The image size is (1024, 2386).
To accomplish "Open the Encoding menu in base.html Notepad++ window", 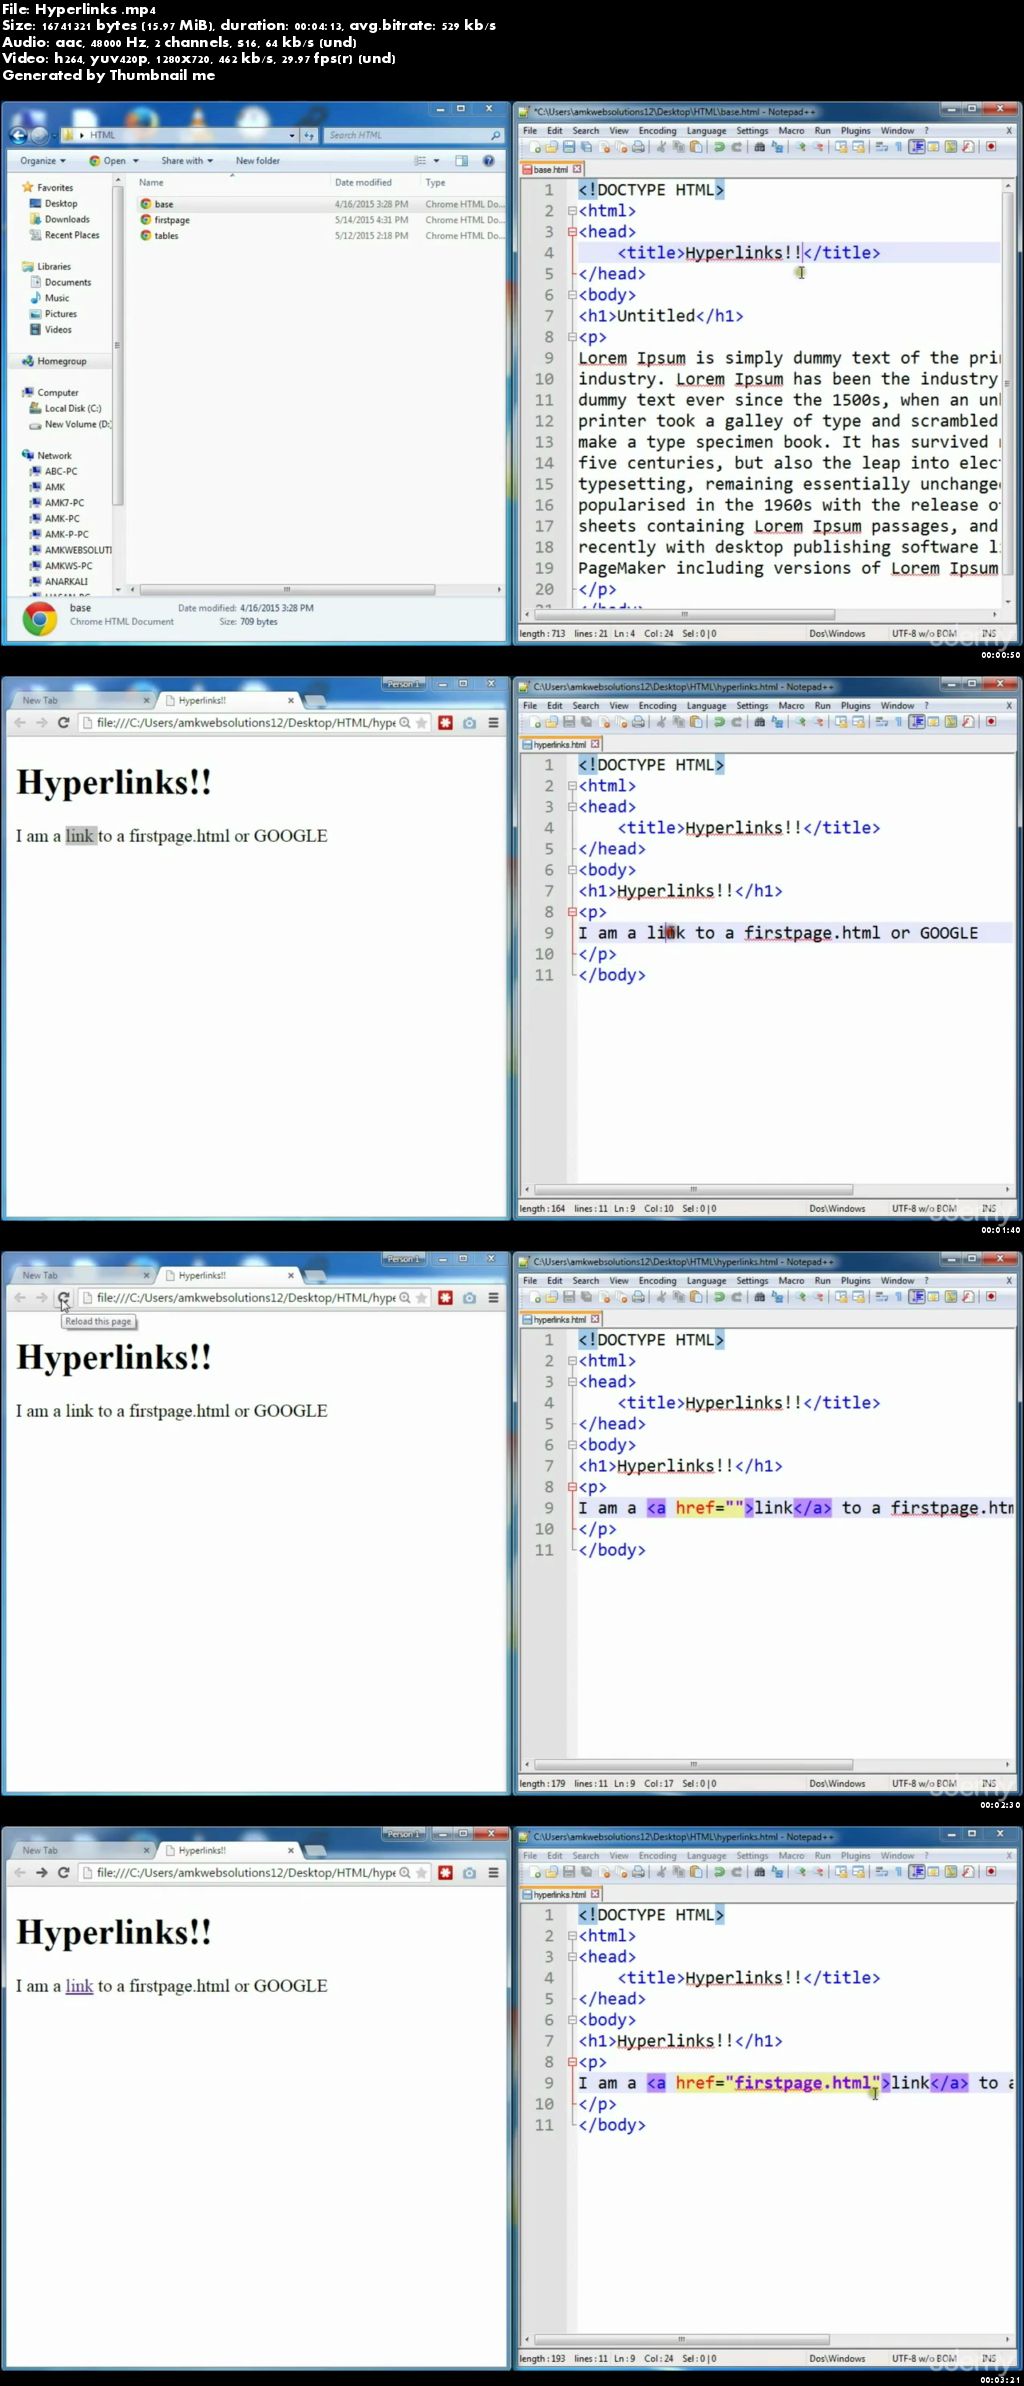I will [x=657, y=131].
